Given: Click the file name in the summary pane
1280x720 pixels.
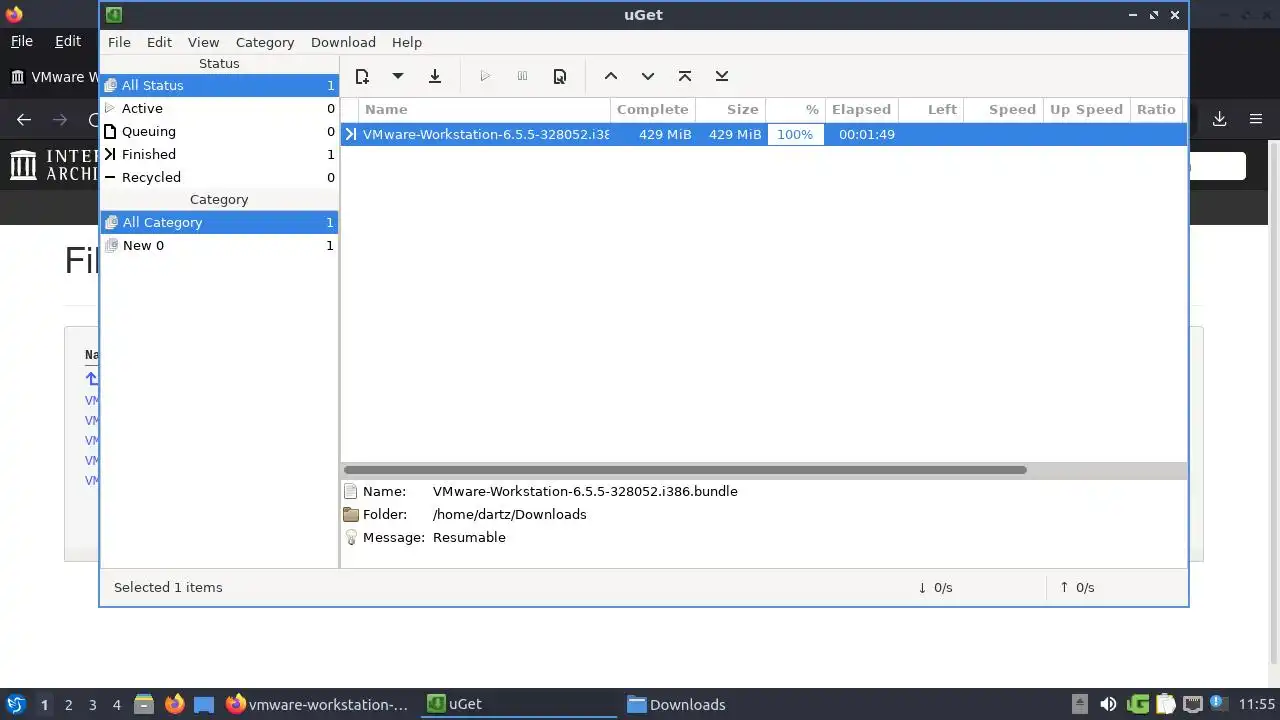Looking at the screenshot, I should pos(585,491).
